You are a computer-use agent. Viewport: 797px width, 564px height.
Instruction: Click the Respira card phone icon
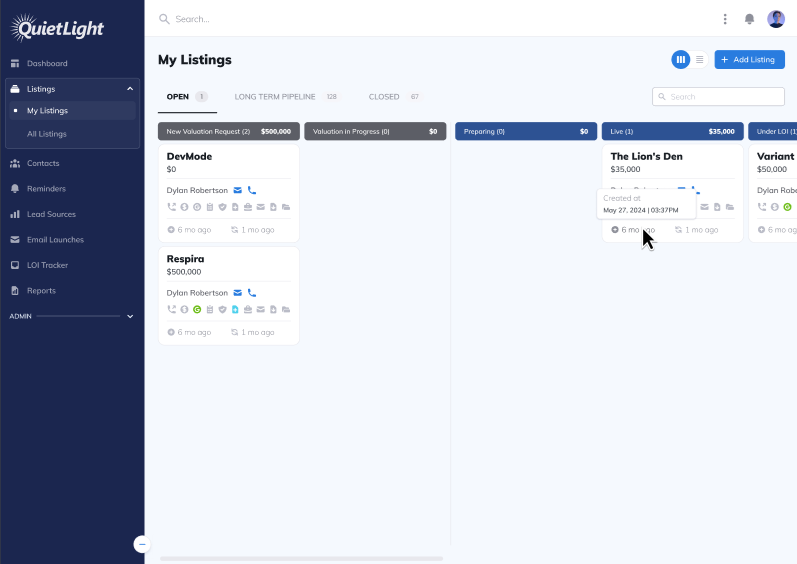(x=252, y=293)
